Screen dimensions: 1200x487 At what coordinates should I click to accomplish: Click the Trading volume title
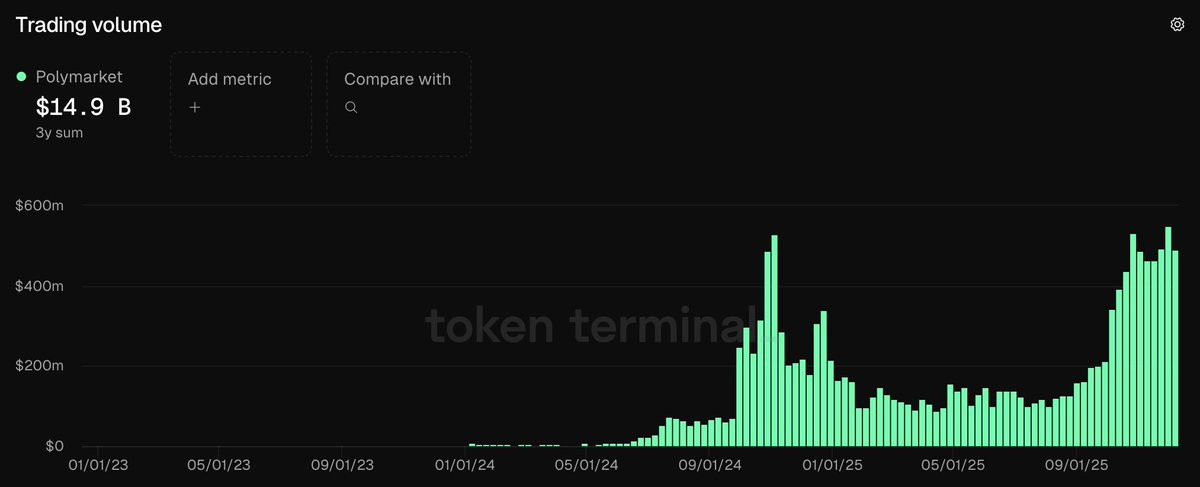pos(88,25)
